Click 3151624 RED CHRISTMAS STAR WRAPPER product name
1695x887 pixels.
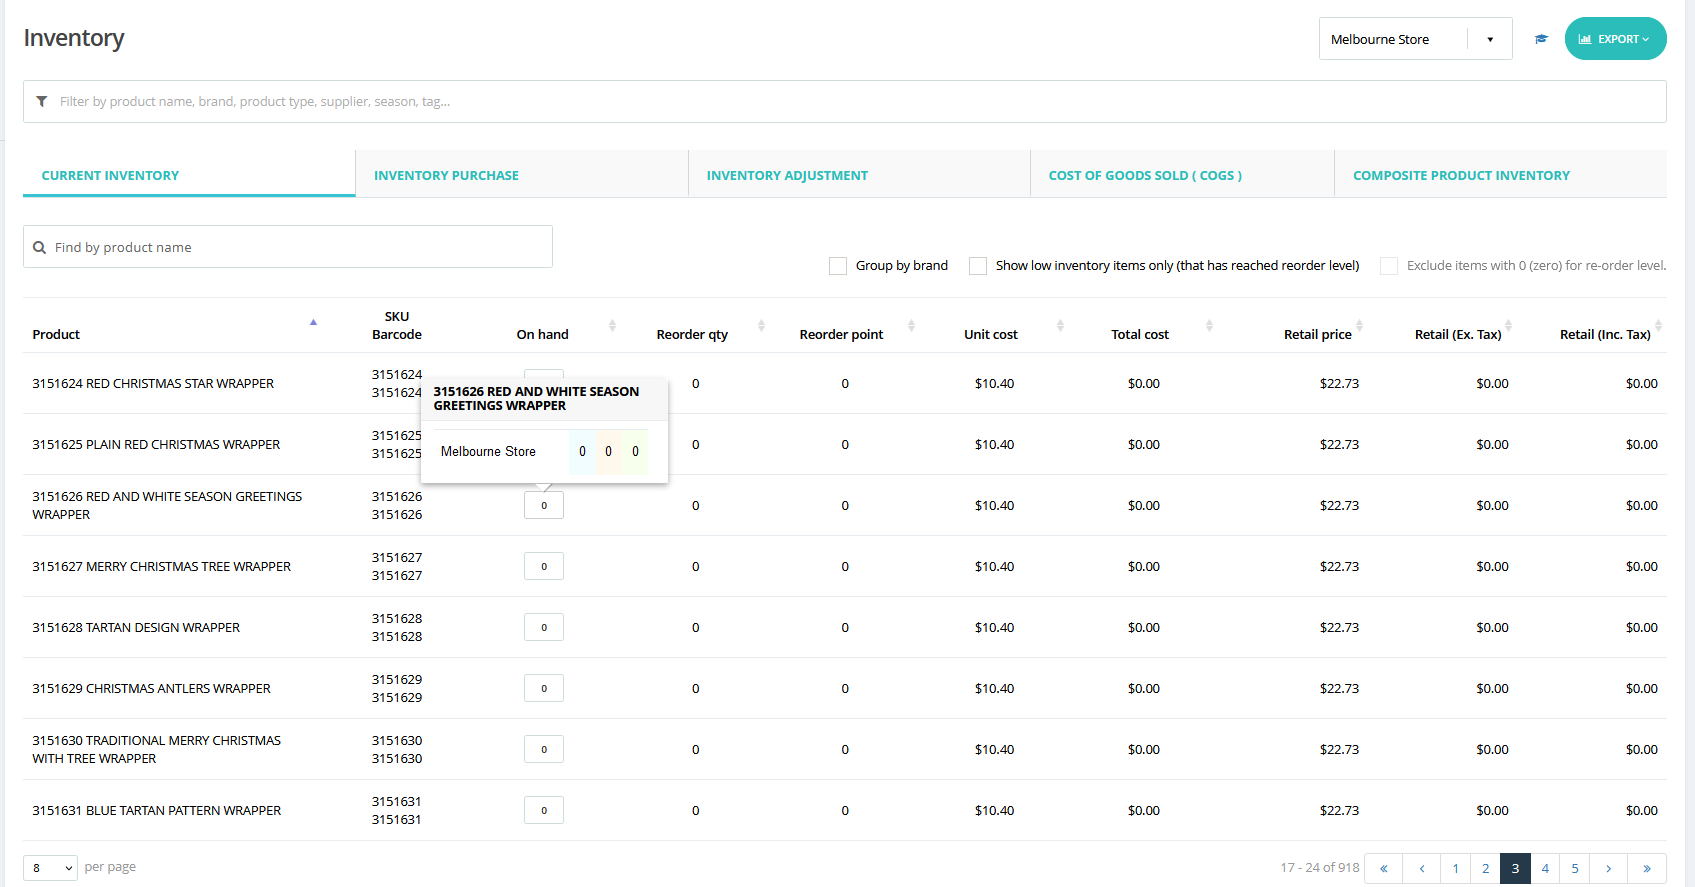(153, 383)
